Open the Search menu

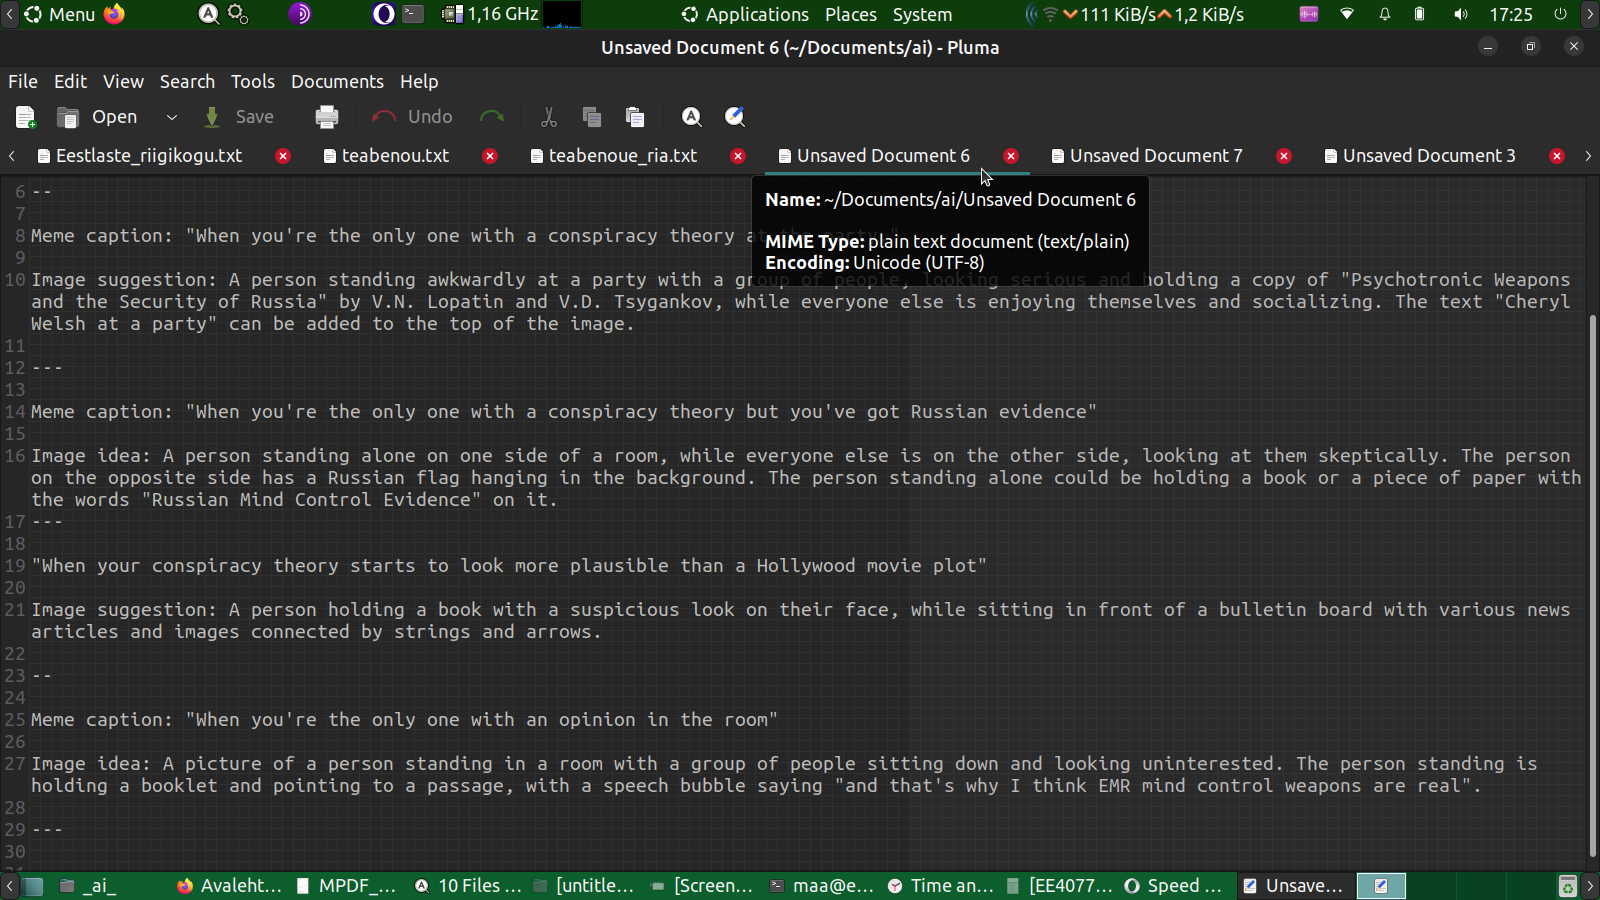click(x=187, y=82)
